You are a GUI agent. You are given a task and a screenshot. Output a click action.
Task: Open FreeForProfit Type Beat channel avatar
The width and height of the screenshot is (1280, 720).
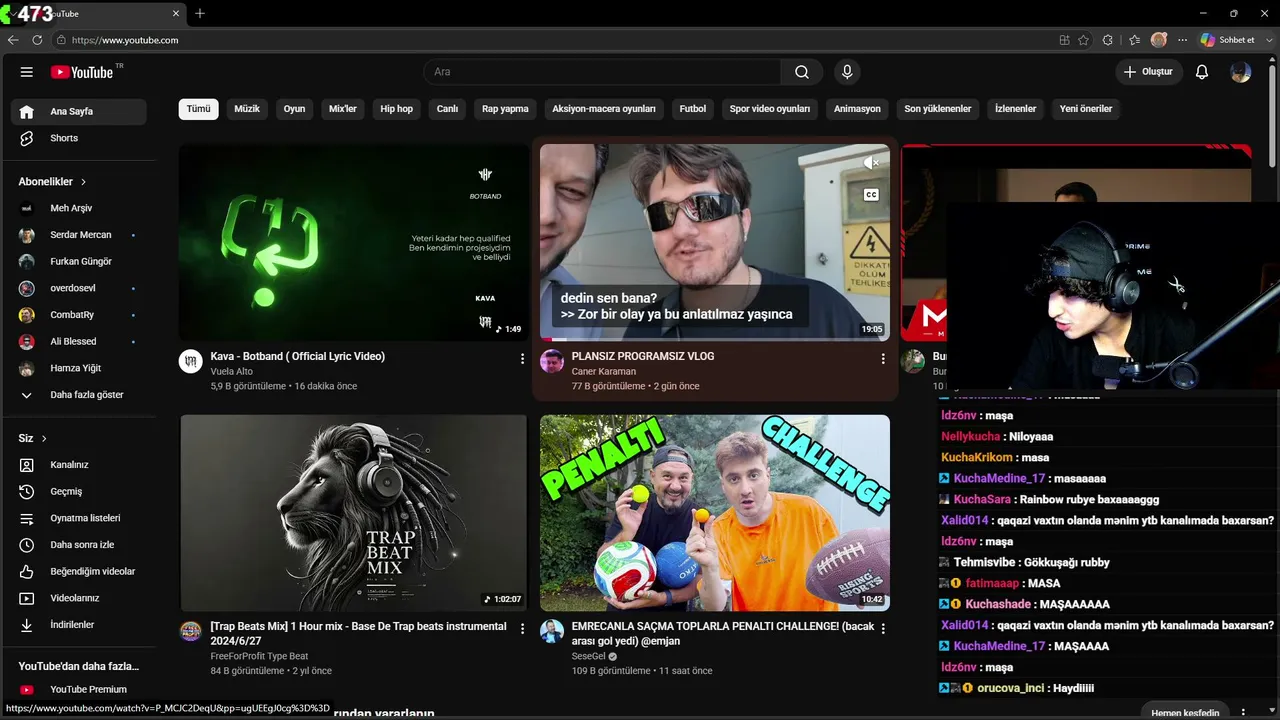(x=190, y=631)
